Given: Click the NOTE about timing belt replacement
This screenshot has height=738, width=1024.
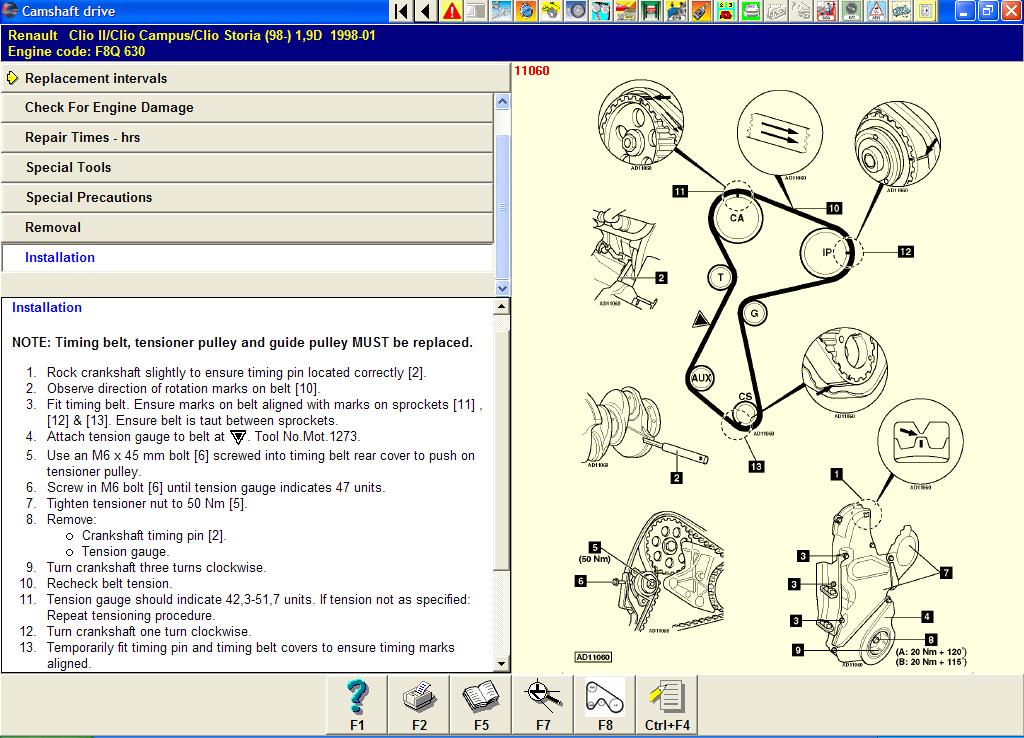Looking at the screenshot, I should click(242, 342).
